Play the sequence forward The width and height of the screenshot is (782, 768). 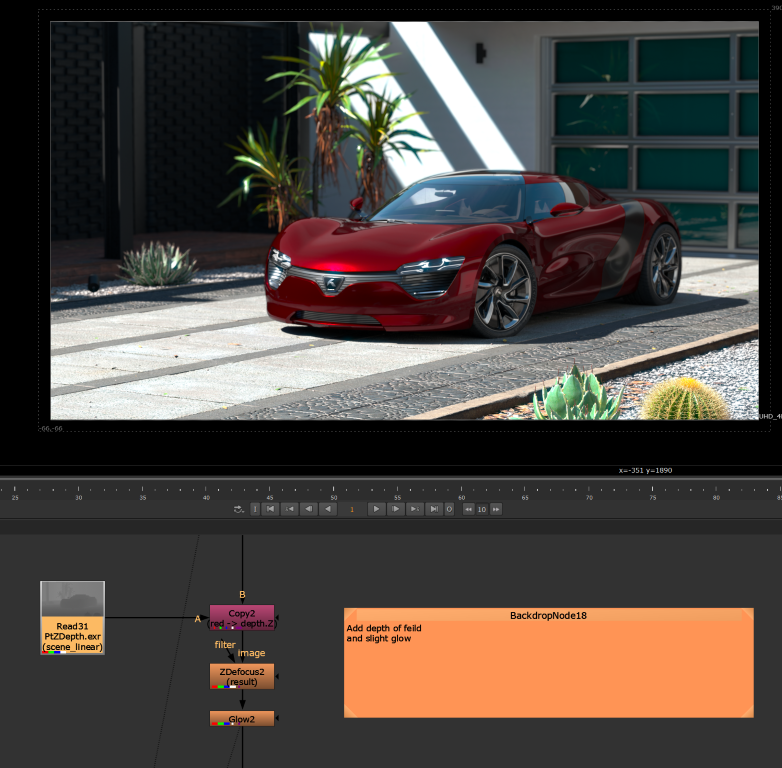tap(376, 509)
